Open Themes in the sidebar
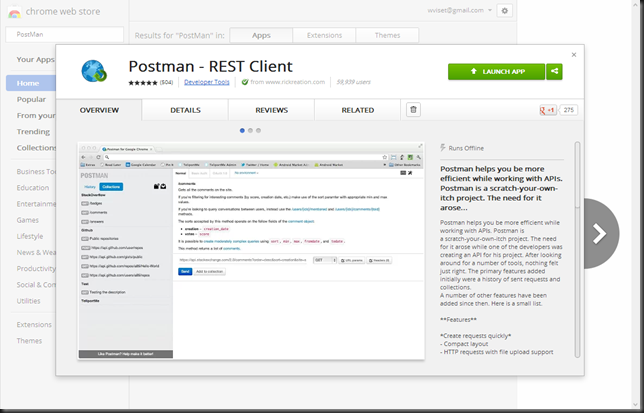Viewport: 644px width, 413px height. tap(29, 341)
